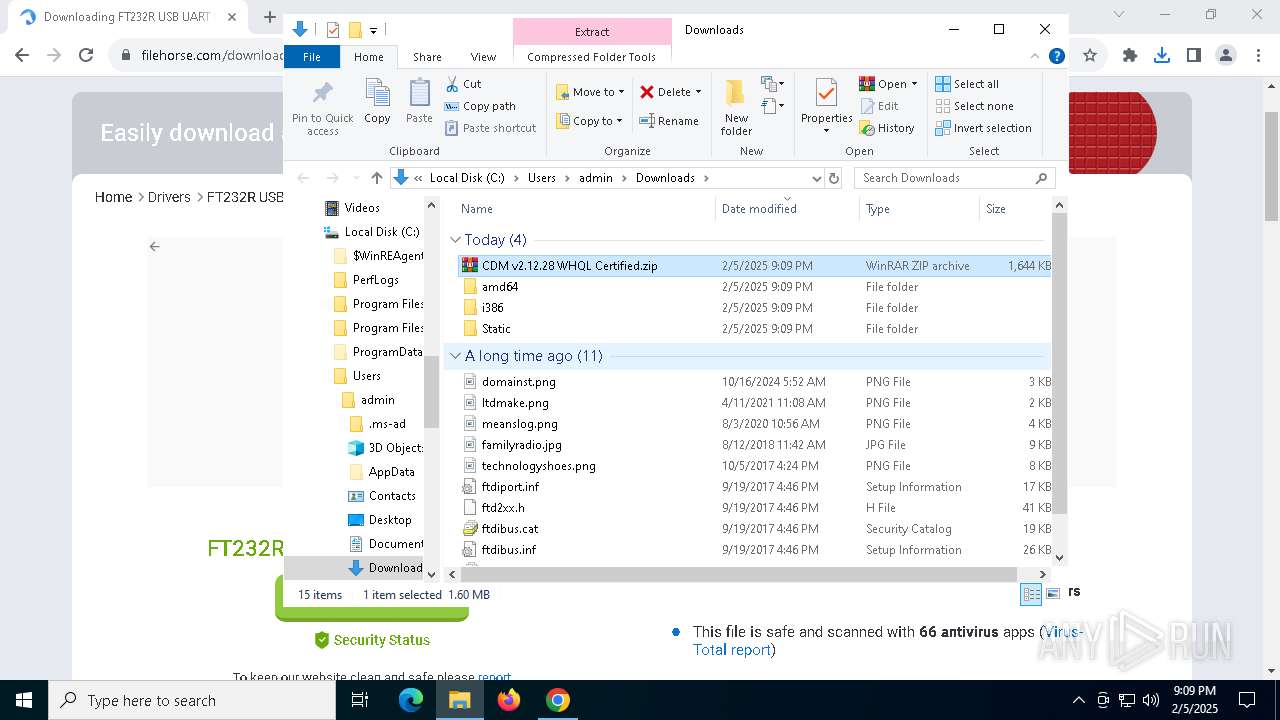Viewport: 1280px width, 720px height.
Task: Click the Delete button in ribbon
Action: [x=670, y=92]
